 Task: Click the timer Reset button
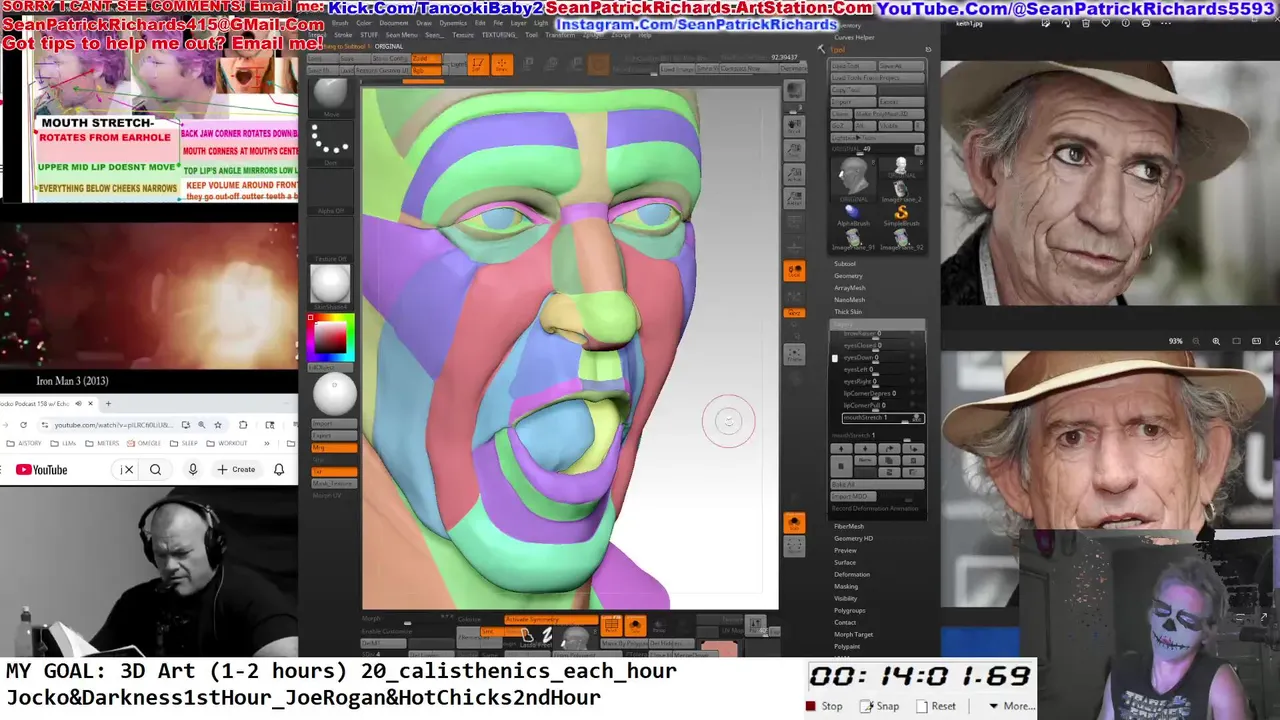[x=936, y=706]
